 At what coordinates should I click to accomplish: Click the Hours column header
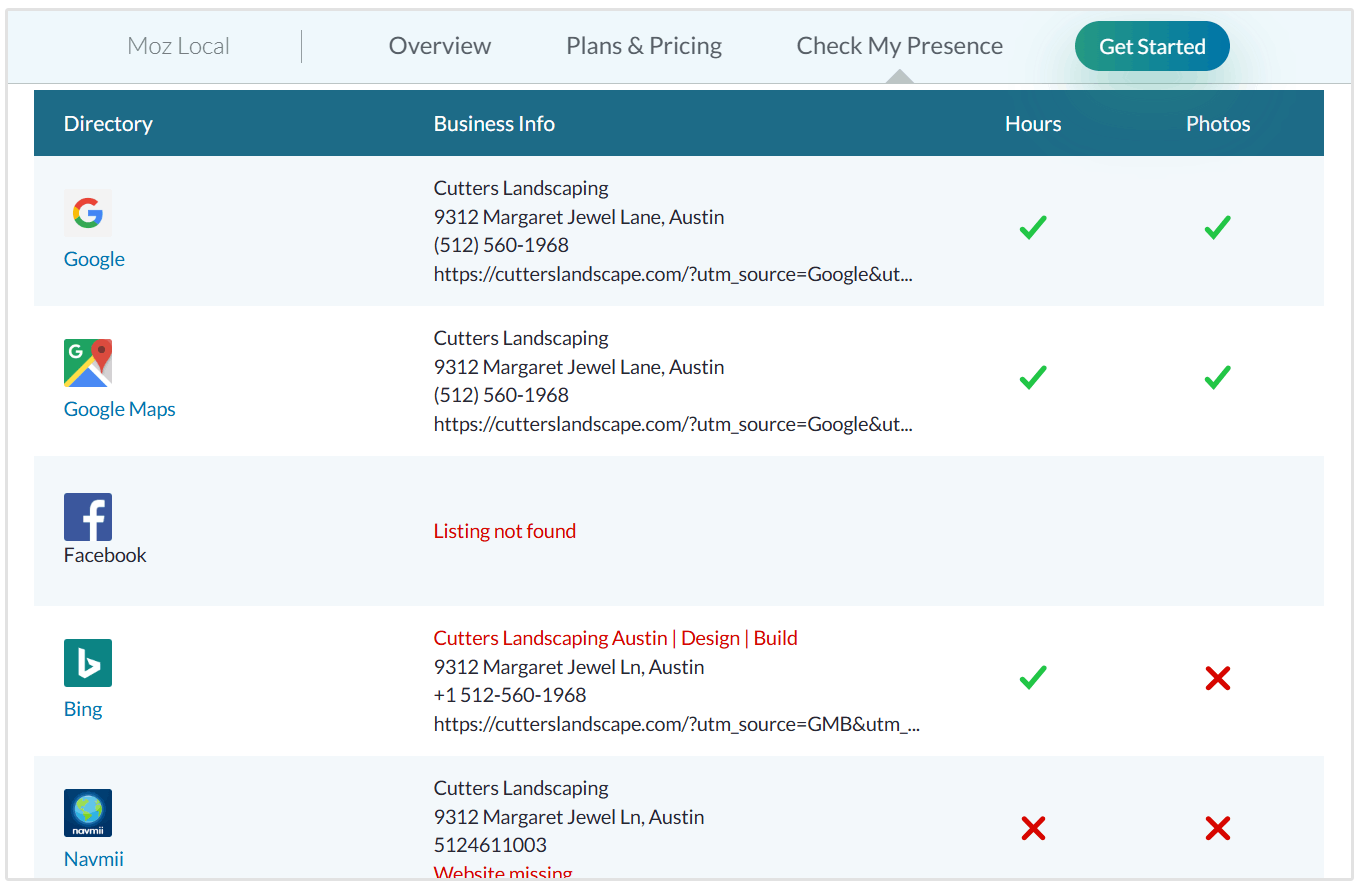coord(1033,124)
